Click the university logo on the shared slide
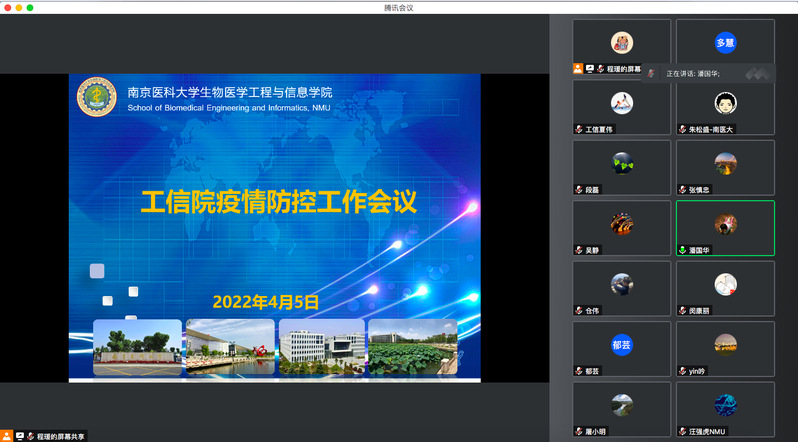The width and height of the screenshot is (798, 442). [x=97, y=96]
